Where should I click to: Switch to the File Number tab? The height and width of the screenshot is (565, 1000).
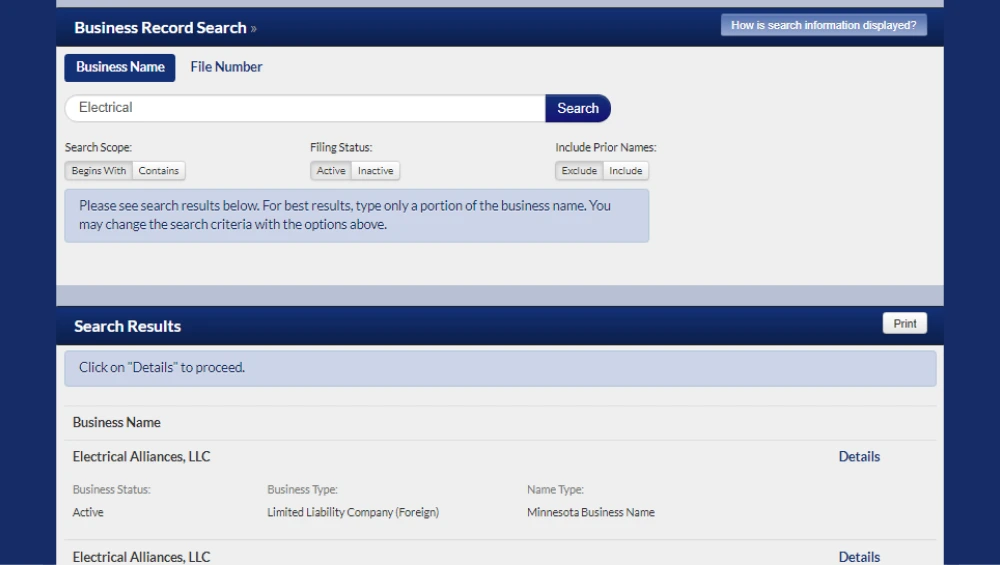click(226, 67)
